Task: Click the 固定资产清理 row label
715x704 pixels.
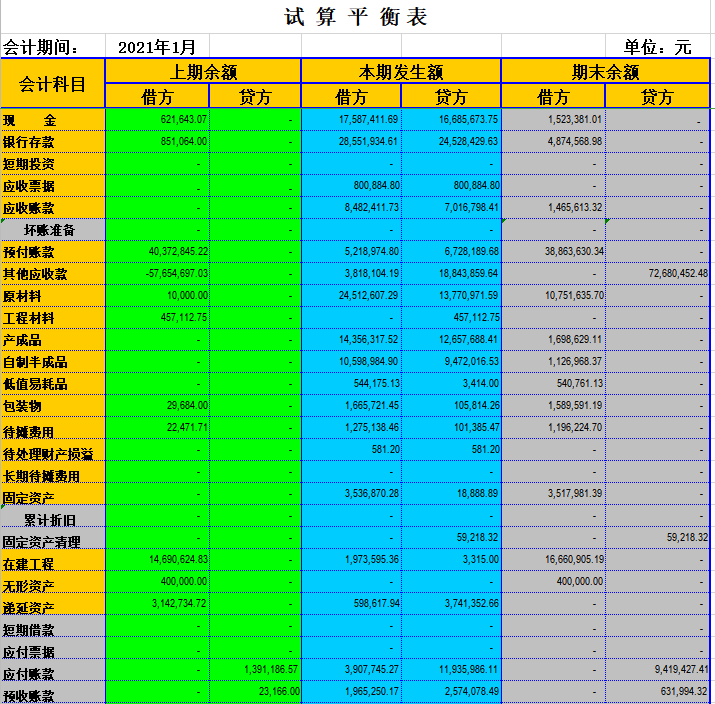Action: pyautogui.click(x=53, y=538)
